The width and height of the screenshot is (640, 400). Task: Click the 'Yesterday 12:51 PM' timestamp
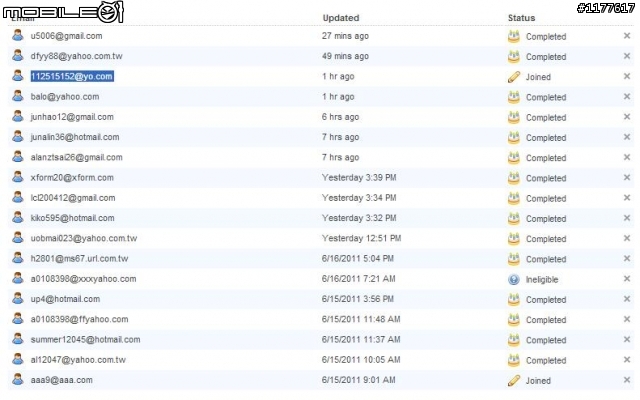[361, 238]
